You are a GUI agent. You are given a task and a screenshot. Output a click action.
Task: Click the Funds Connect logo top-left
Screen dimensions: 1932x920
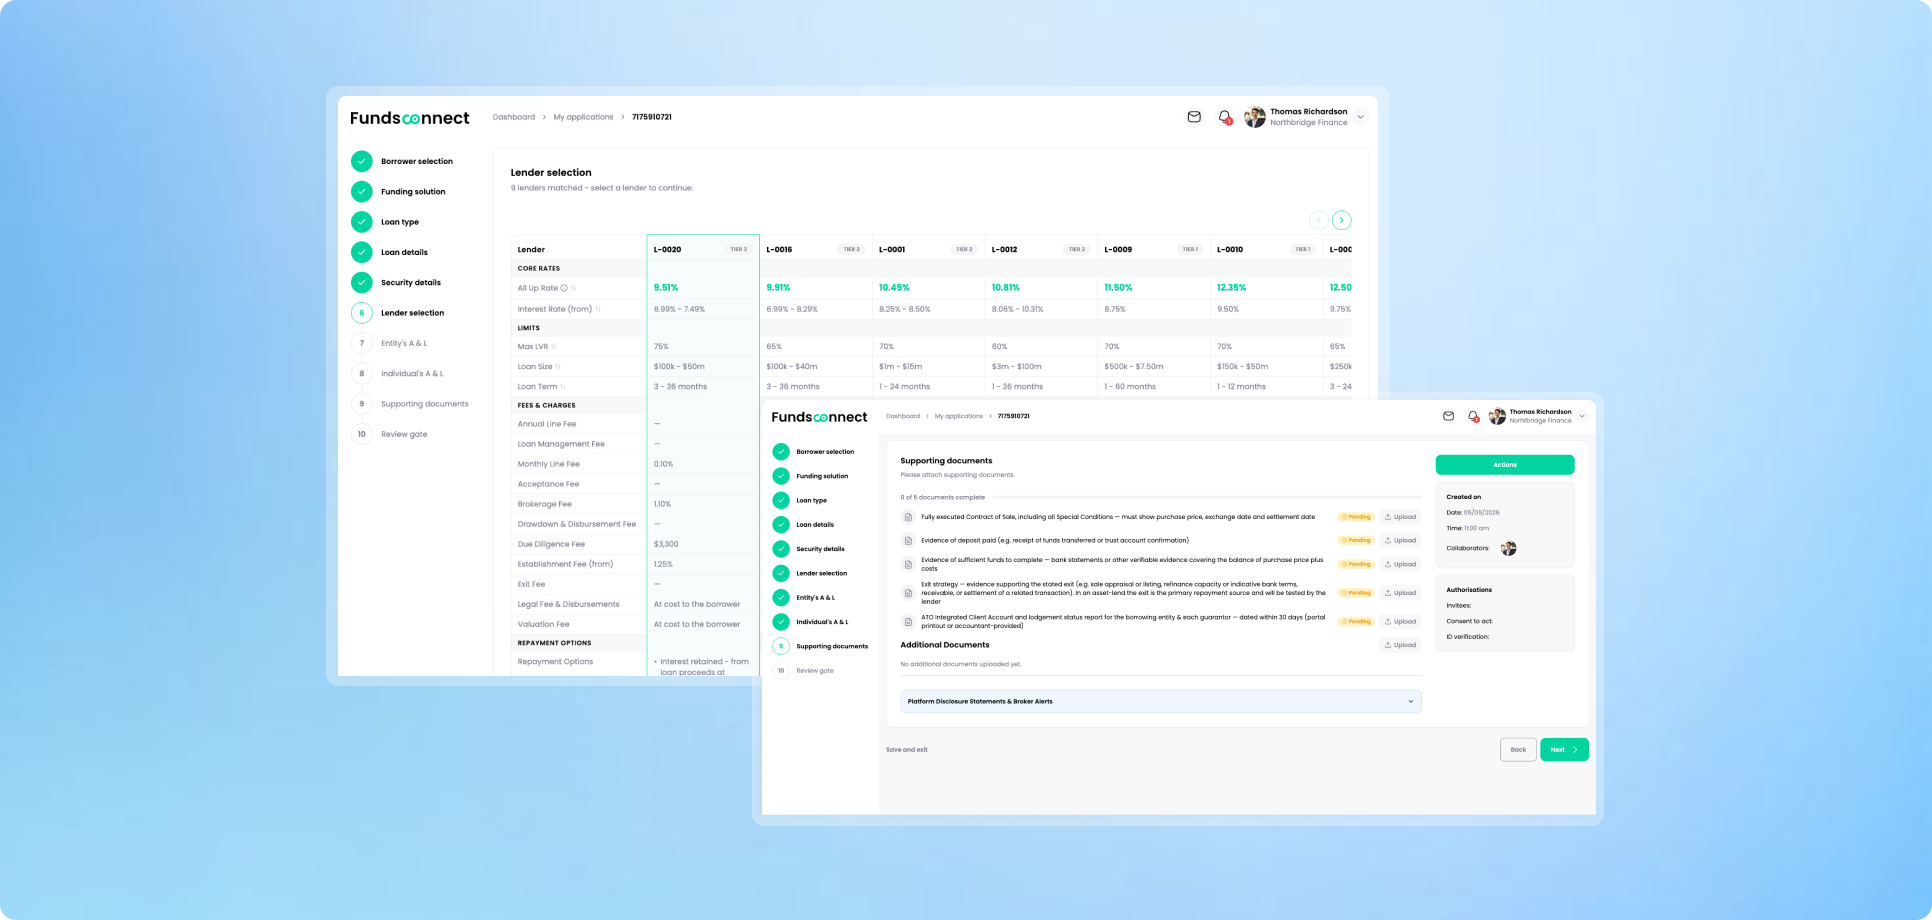pyautogui.click(x=409, y=118)
